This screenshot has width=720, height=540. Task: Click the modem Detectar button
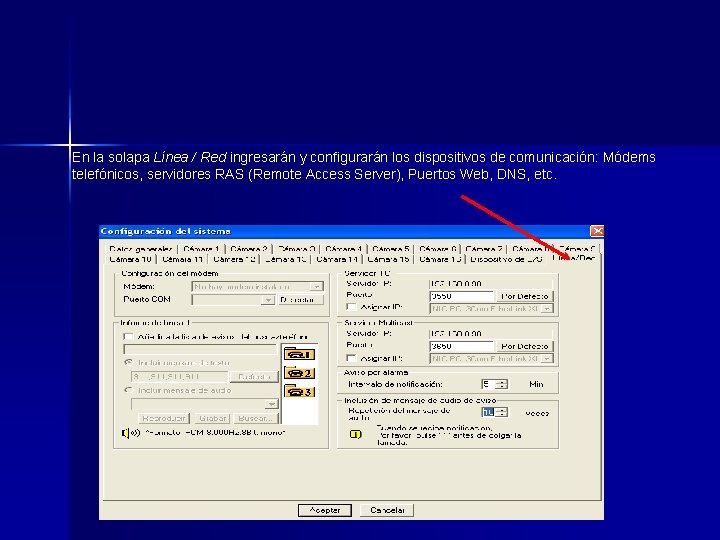click(301, 300)
